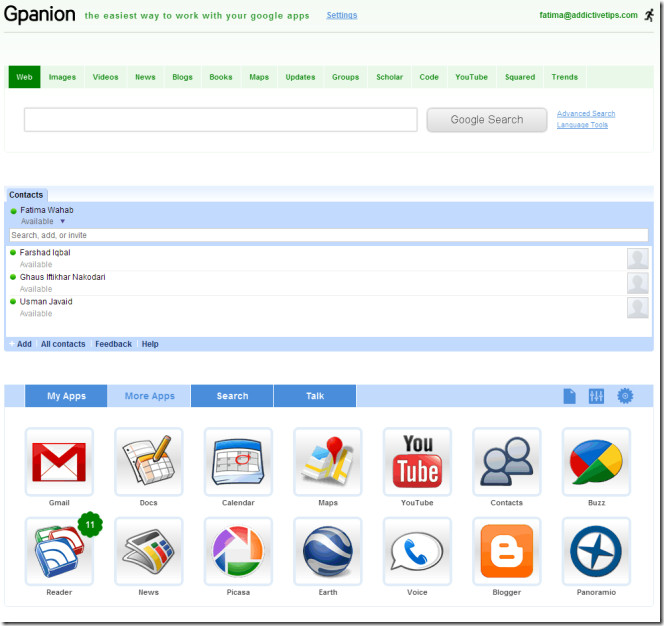Switch to the Videos search tab
The image size is (664, 626).
105,77
